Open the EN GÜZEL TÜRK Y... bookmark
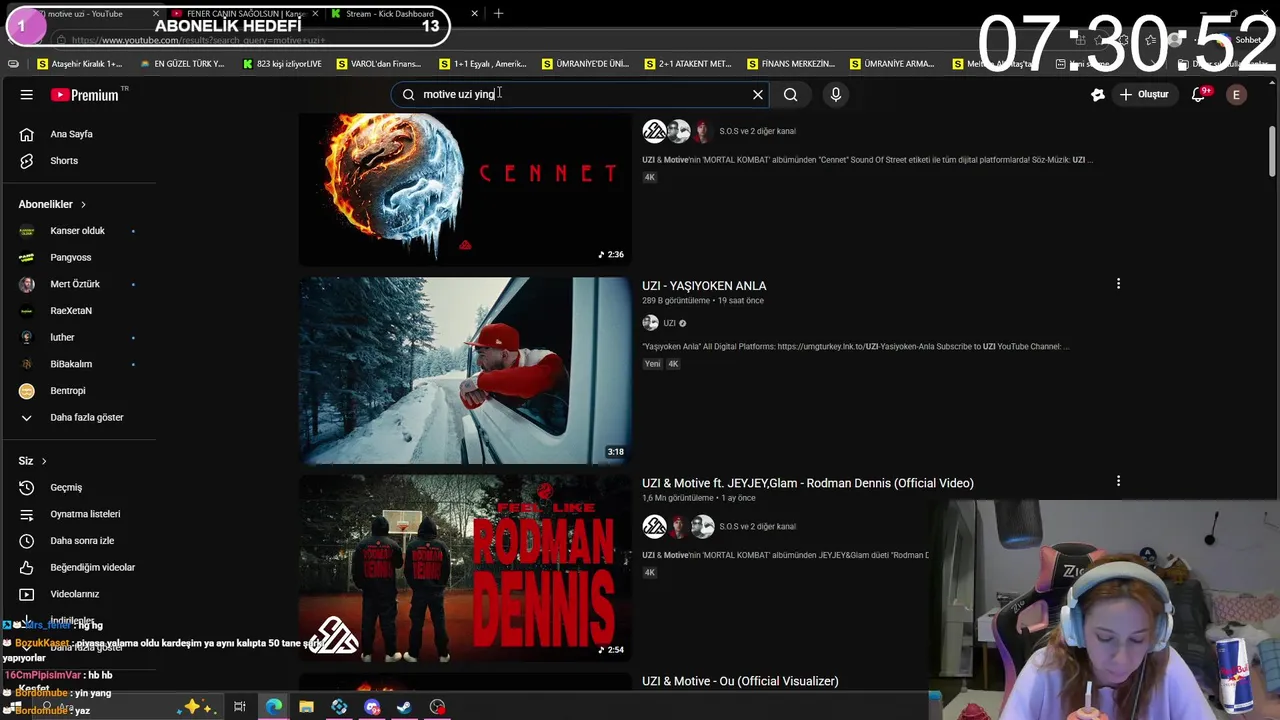This screenshot has width=1280, height=720. click(x=183, y=64)
